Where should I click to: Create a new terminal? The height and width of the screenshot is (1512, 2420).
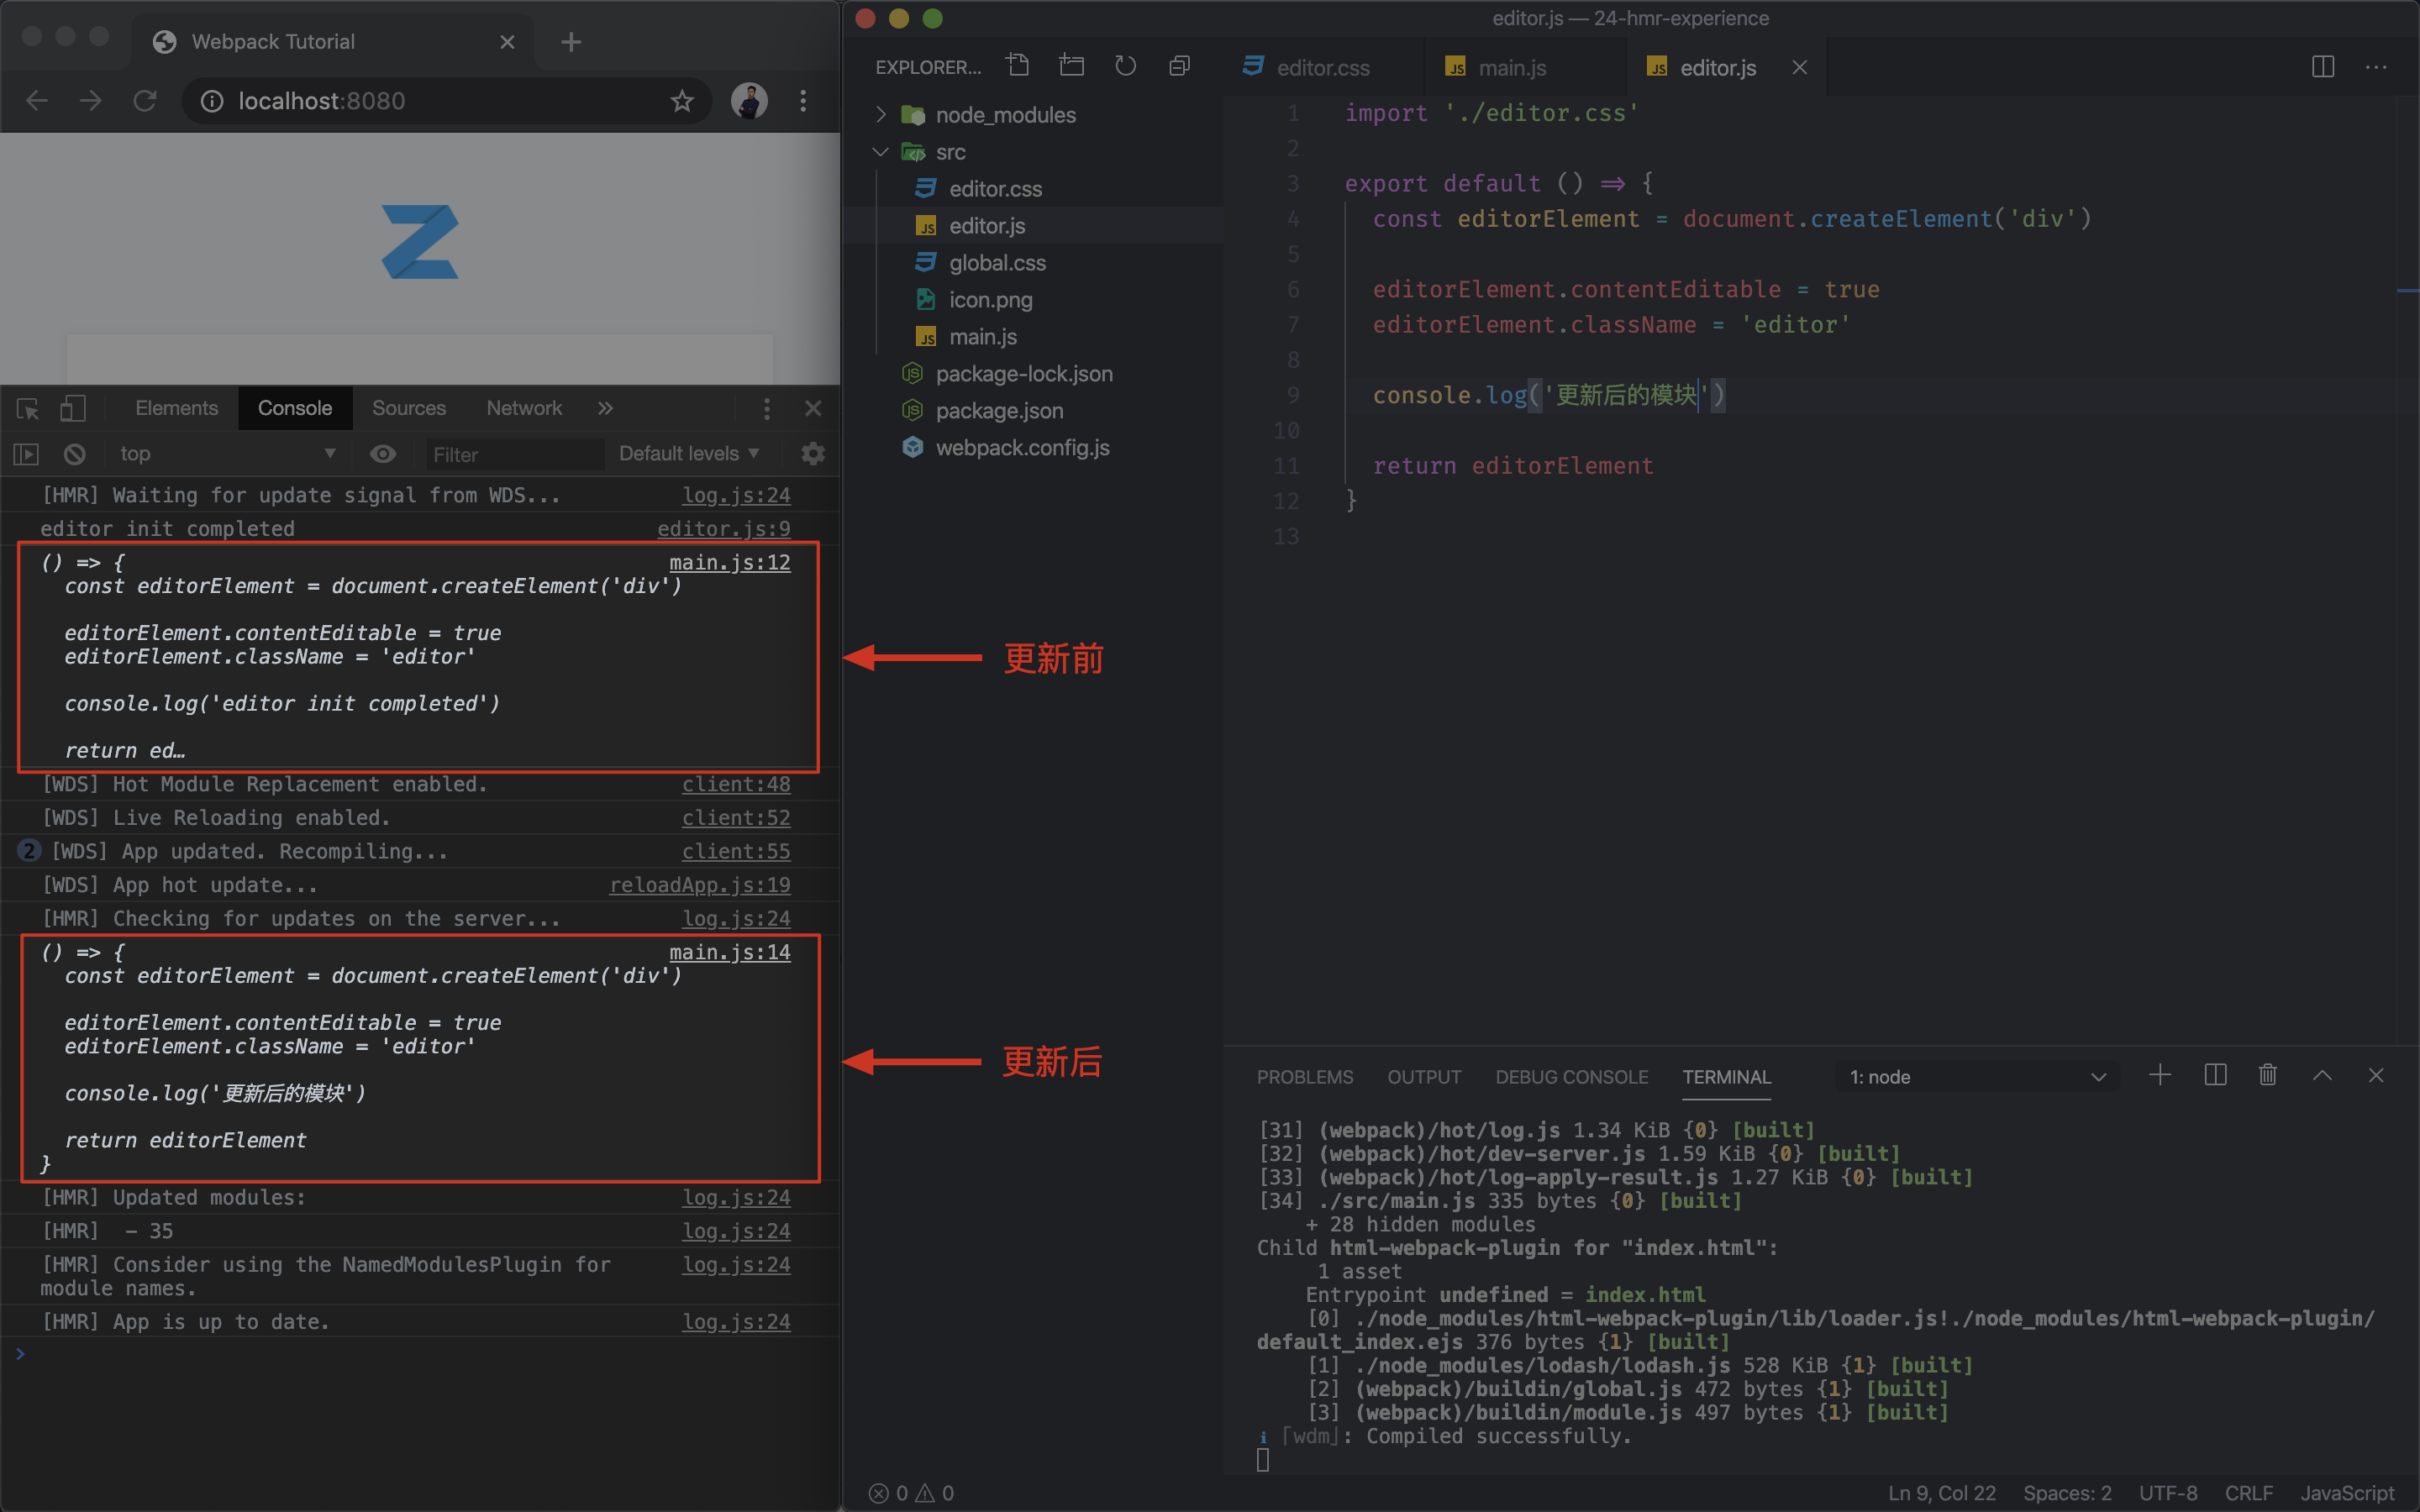click(2160, 1075)
